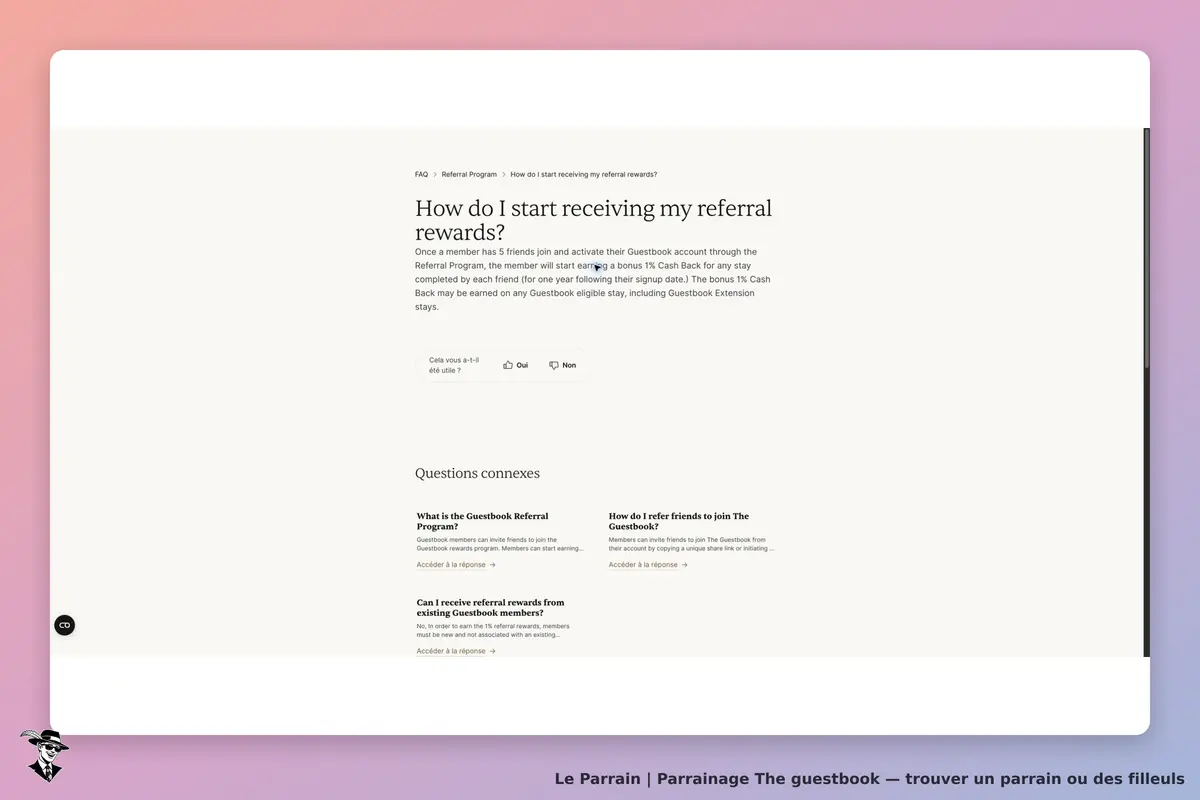Click the arrow icon after the Referral Program answer link
1200x800 pixels.
492,565
